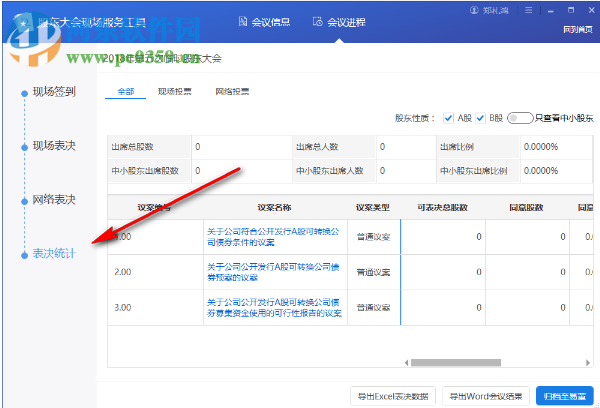Click the 网络表决 step dot
Screen dimensions: 600x408
click(x=24, y=201)
